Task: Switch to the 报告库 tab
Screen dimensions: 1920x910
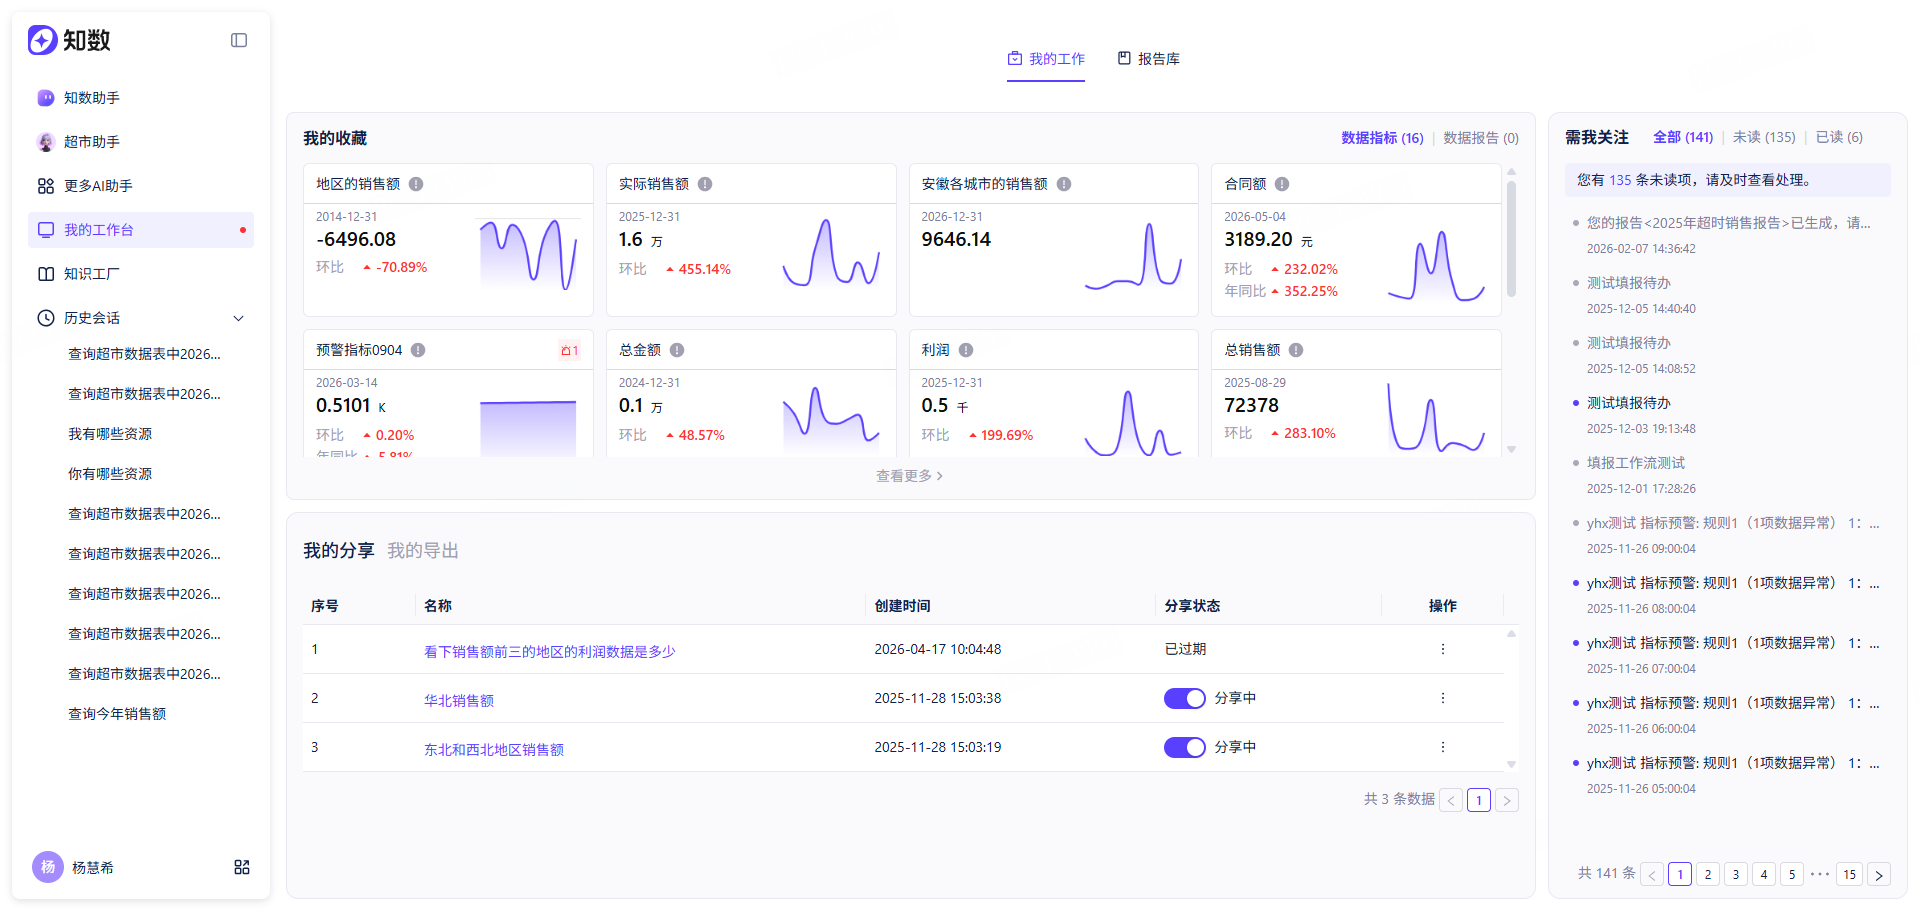Action: 1149,59
